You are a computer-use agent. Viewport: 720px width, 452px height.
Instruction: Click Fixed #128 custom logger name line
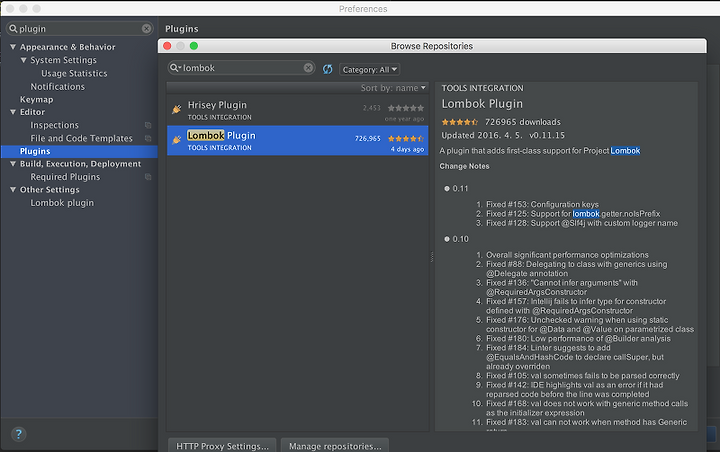[582, 223]
